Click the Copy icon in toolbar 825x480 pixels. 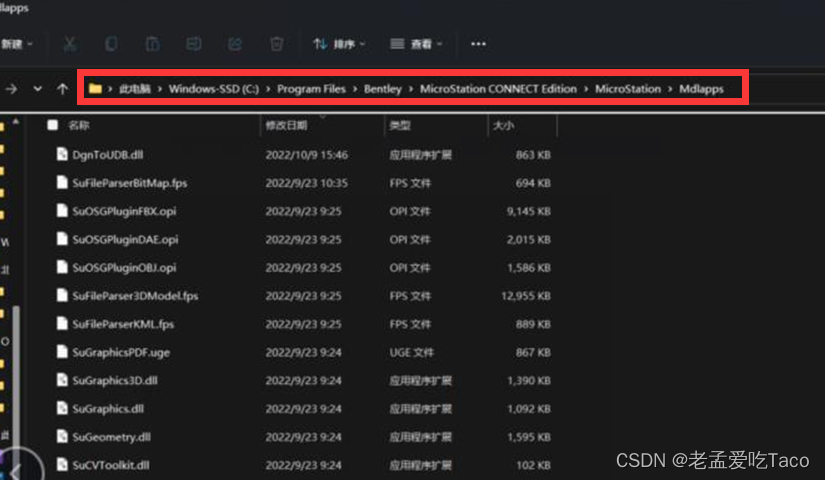click(111, 44)
